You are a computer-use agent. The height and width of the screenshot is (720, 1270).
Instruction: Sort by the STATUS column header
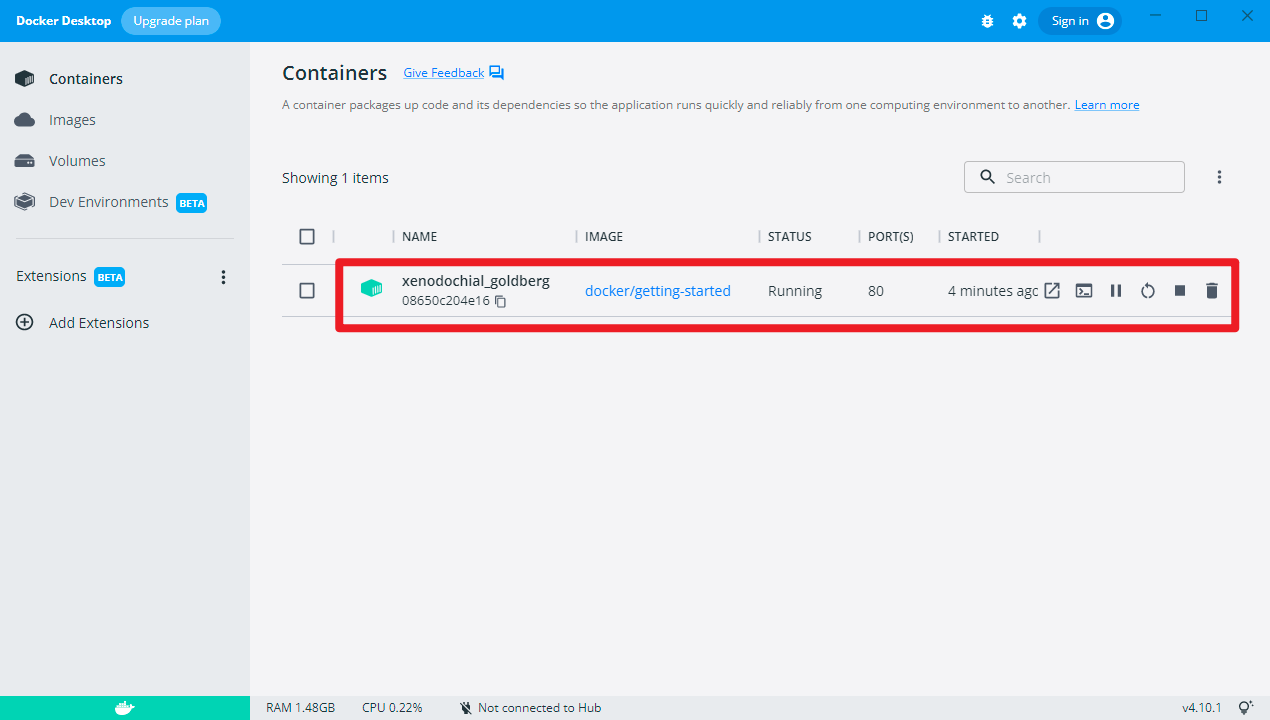(x=790, y=237)
